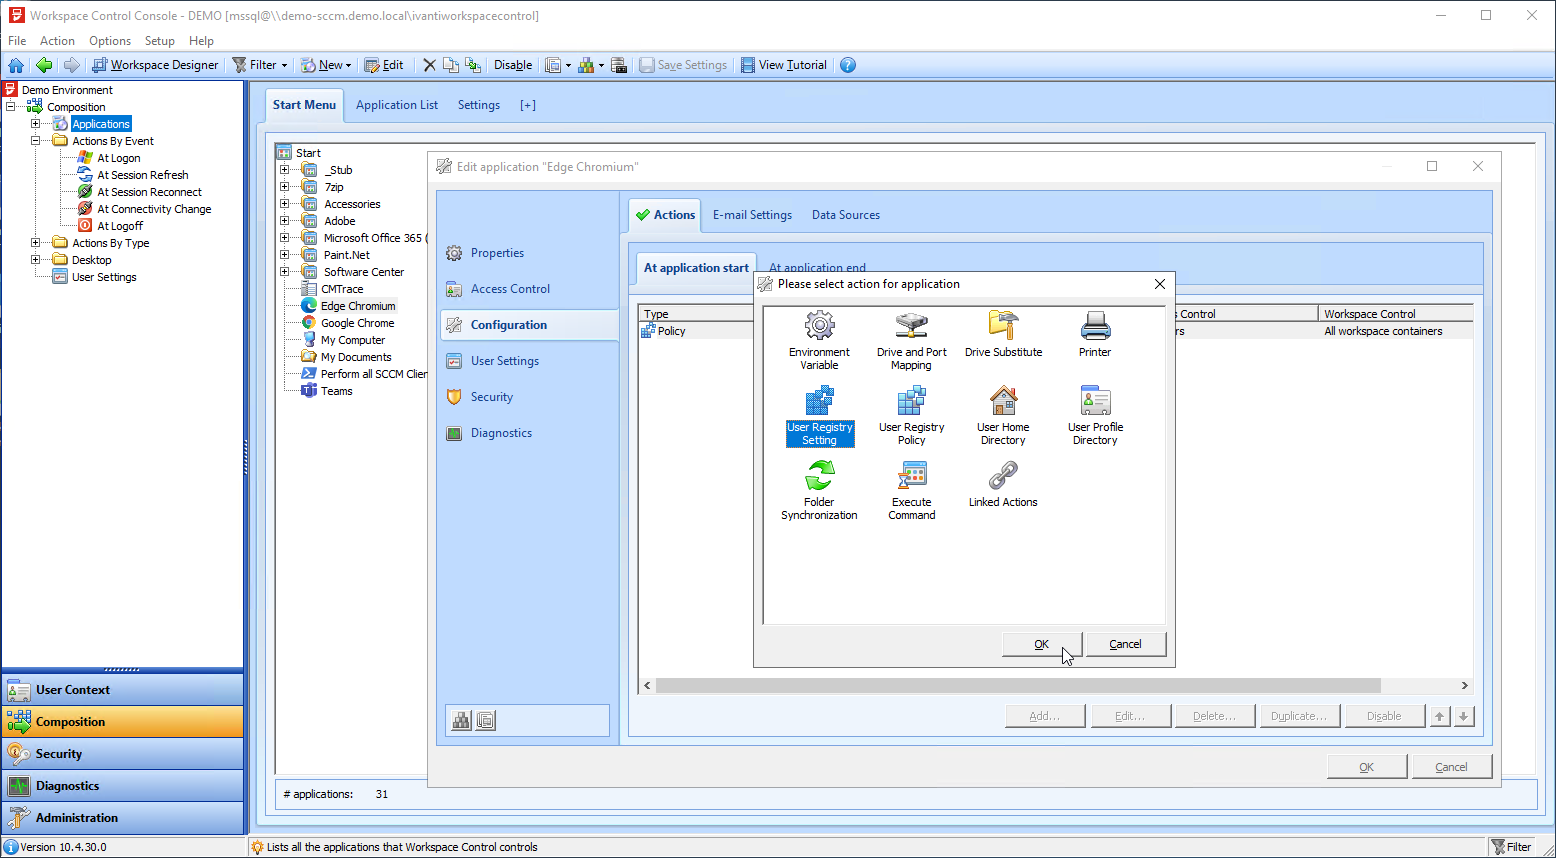Open the Setup menu
Screen dimensions: 1556x858
click(x=159, y=41)
